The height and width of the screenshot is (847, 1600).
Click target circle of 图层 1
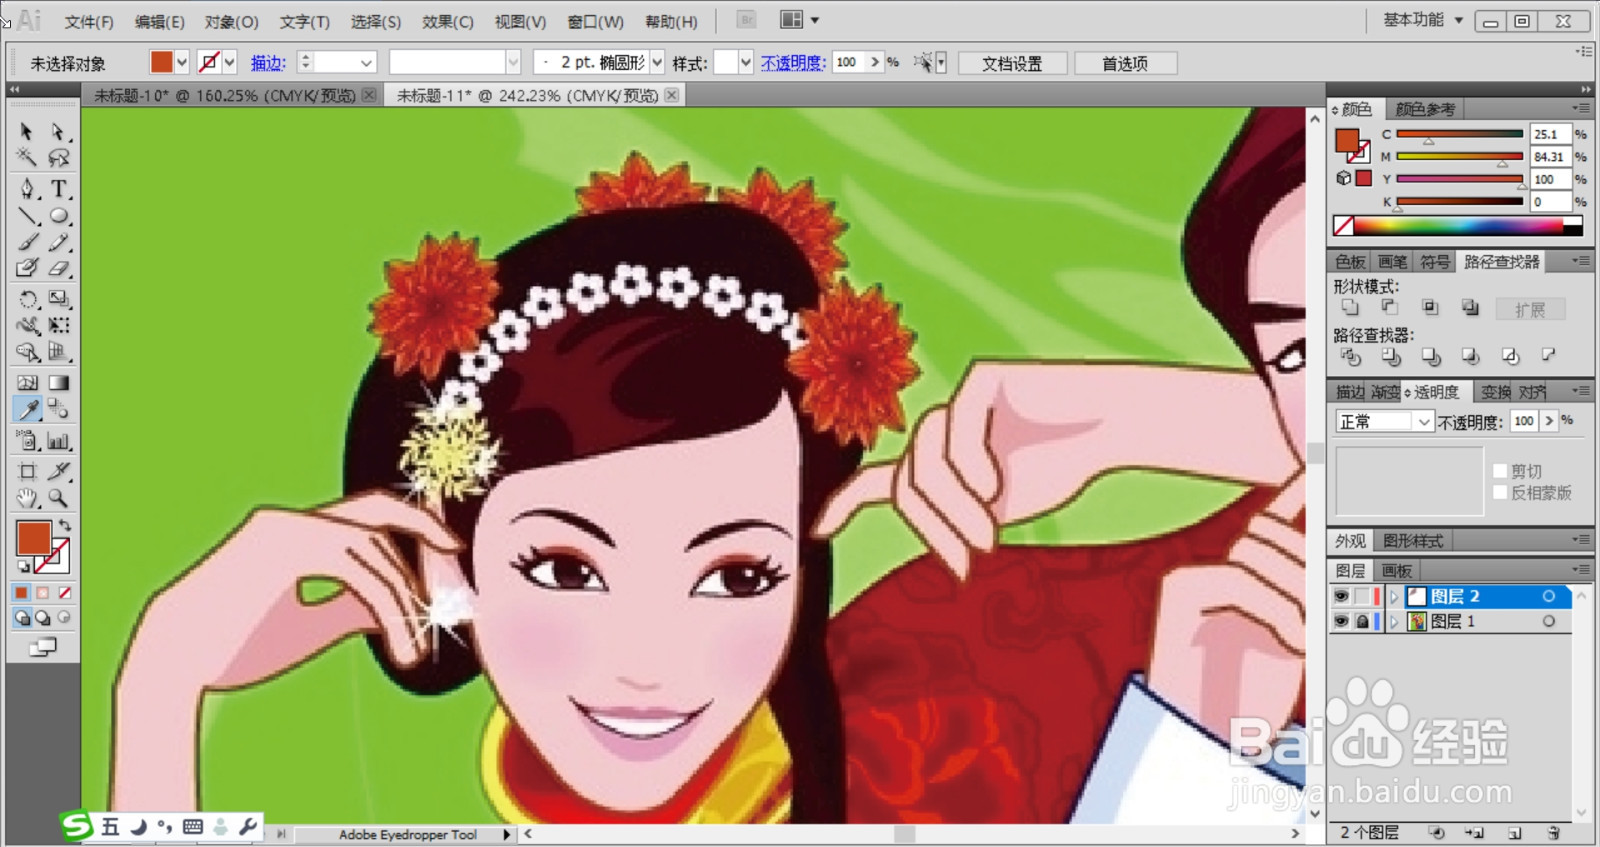click(x=1549, y=621)
